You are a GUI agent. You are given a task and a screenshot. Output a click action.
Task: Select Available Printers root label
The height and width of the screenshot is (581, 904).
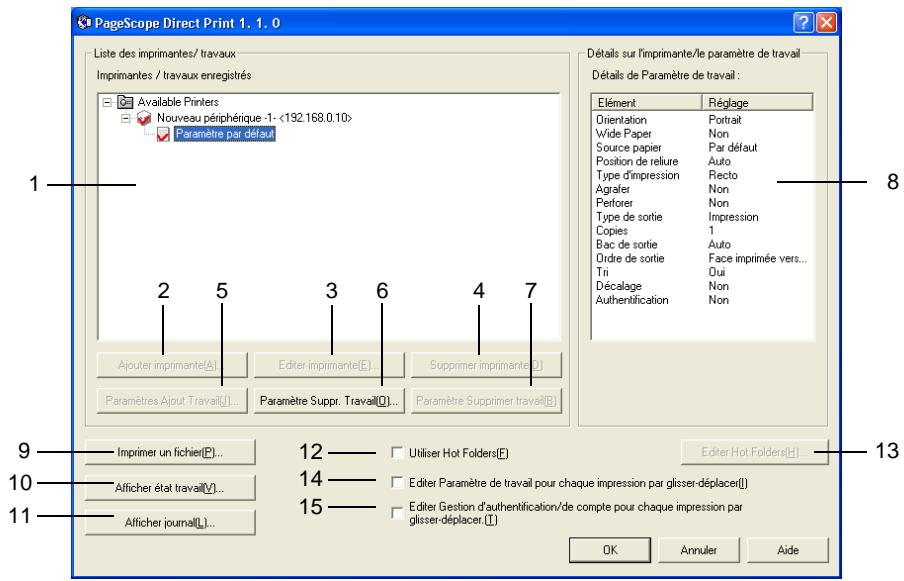(x=178, y=102)
